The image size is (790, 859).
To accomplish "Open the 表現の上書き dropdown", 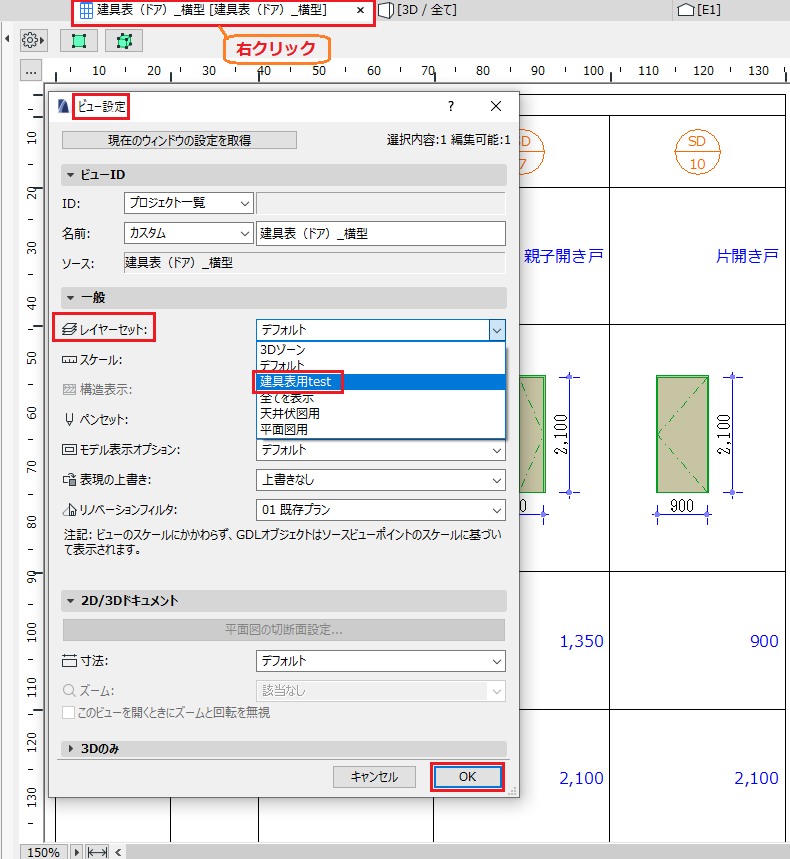I will (x=380, y=480).
